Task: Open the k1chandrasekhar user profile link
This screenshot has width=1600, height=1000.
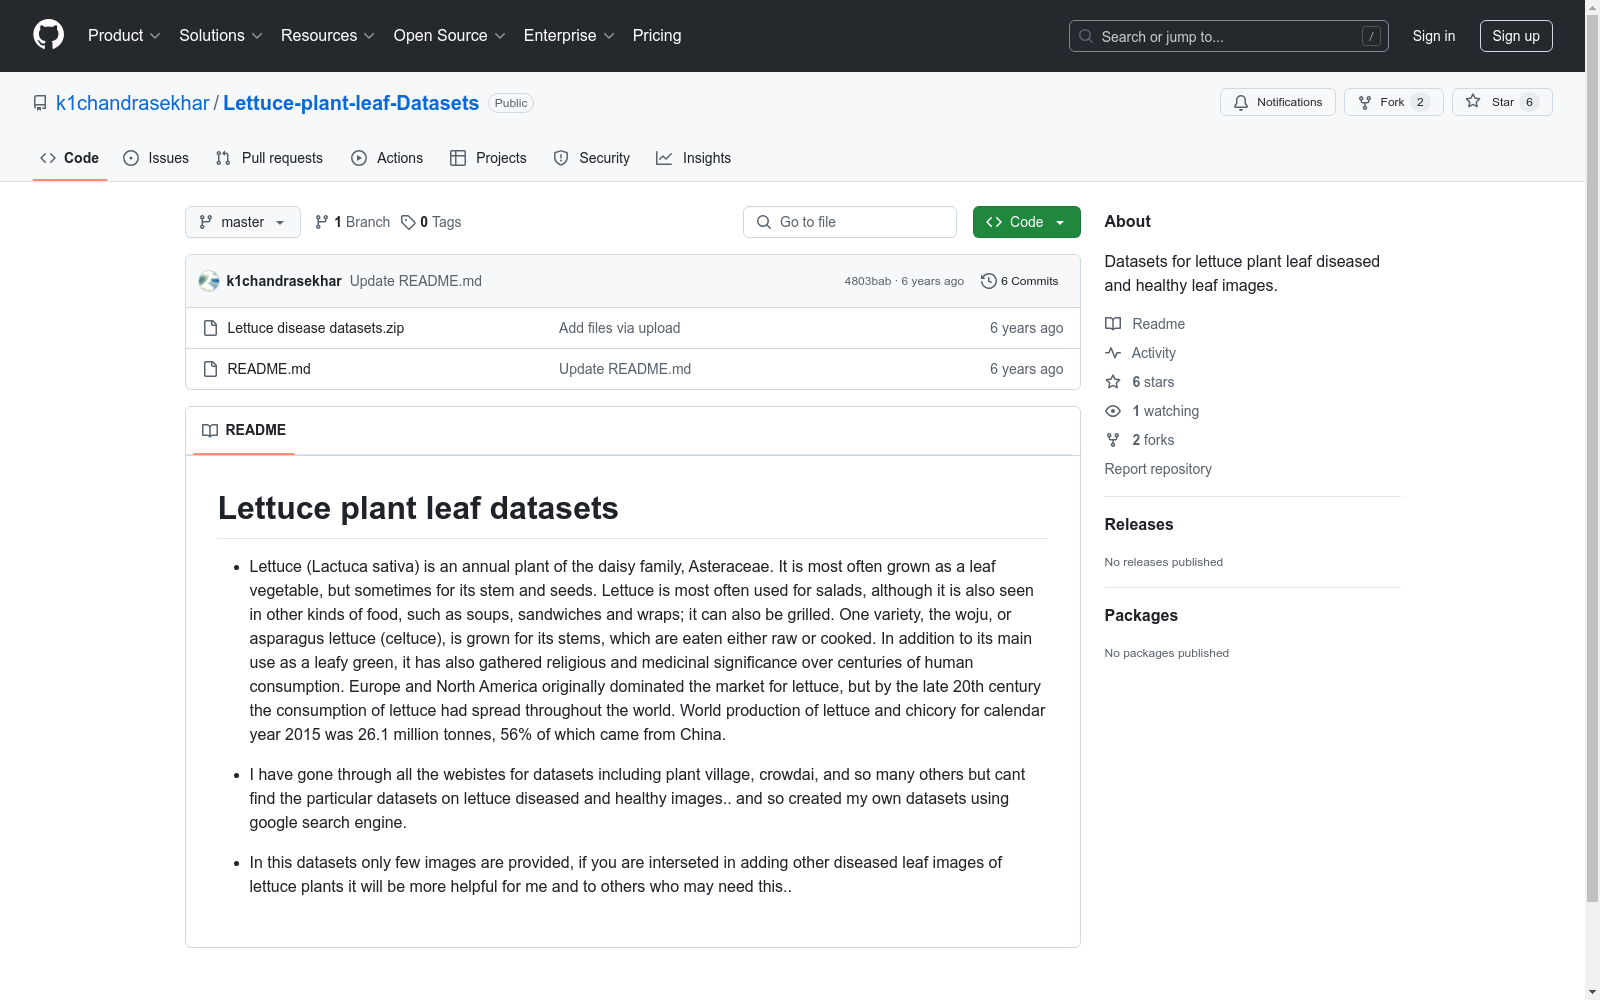Action: [x=132, y=103]
